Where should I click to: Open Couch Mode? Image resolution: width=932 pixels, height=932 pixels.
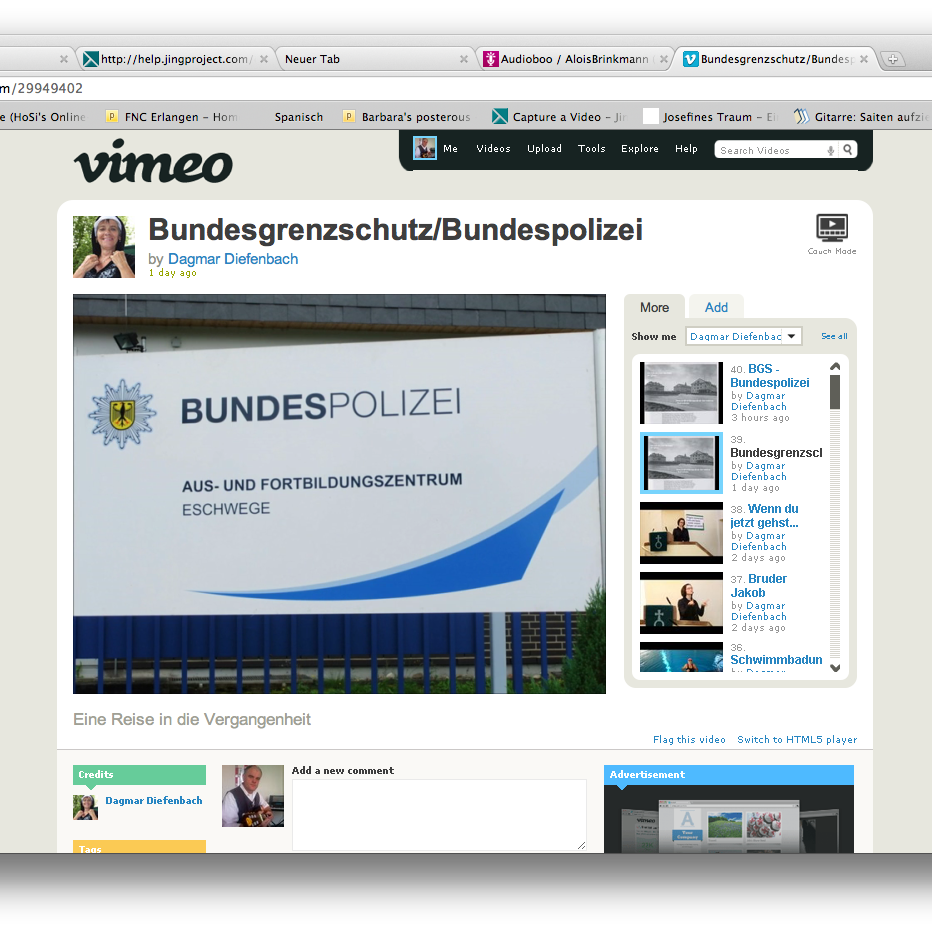tap(832, 230)
